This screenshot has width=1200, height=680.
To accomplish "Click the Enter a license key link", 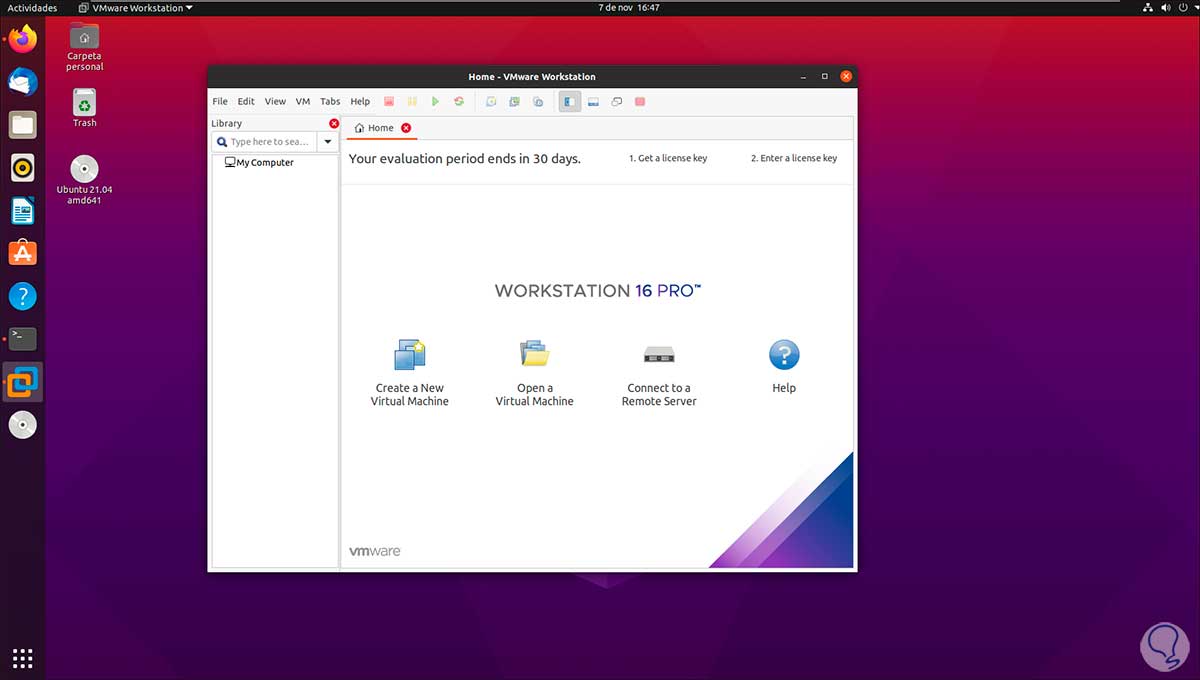I will [x=794, y=158].
